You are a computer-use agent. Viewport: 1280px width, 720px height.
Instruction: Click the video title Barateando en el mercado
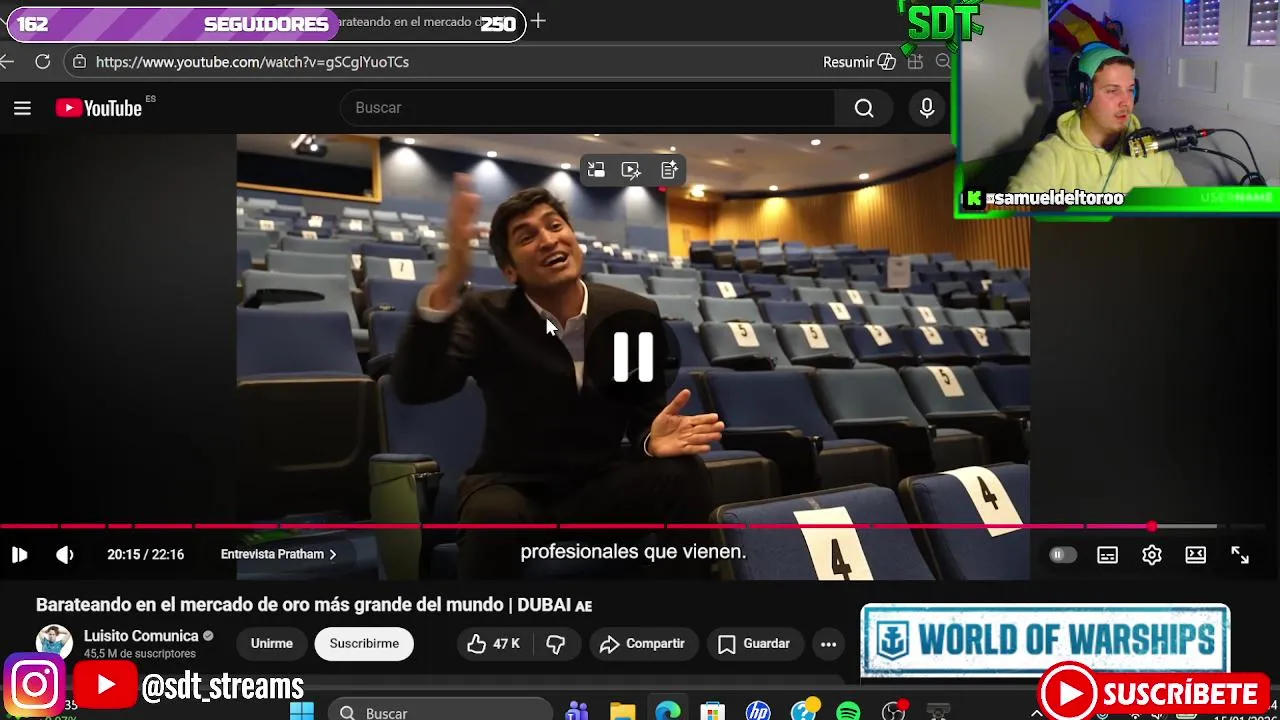pos(314,605)
